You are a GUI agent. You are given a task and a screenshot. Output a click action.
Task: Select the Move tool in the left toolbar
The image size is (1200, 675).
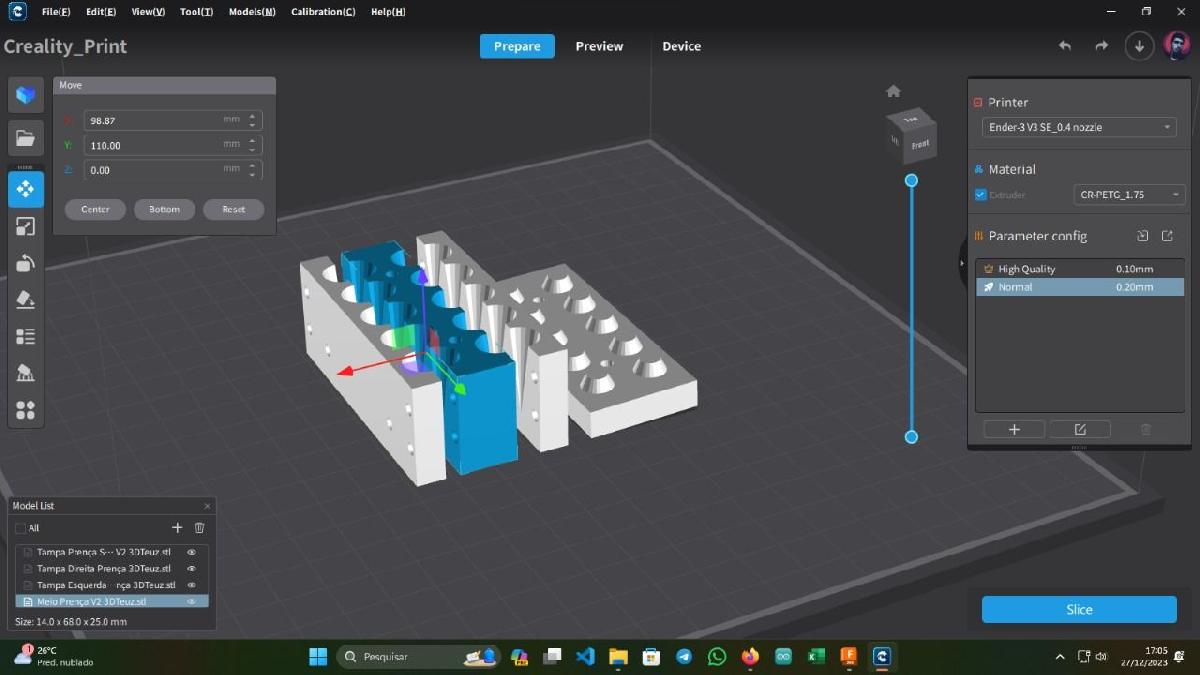pyautogui.click(x=25, y=188)
